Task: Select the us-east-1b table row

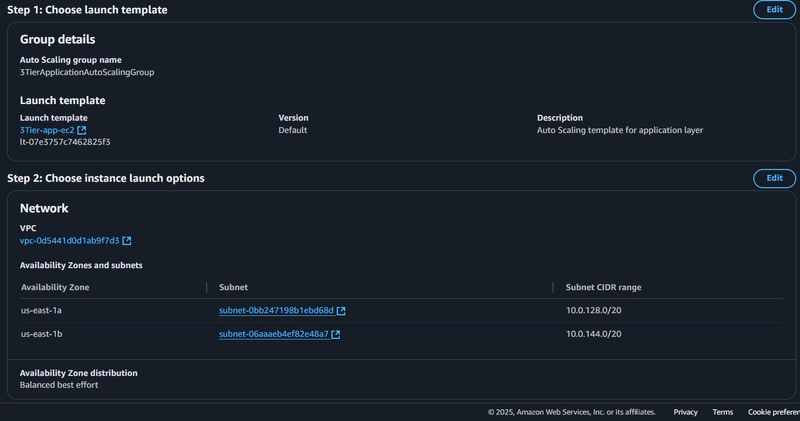Action: pyautogui.click(x=401, y=334)
